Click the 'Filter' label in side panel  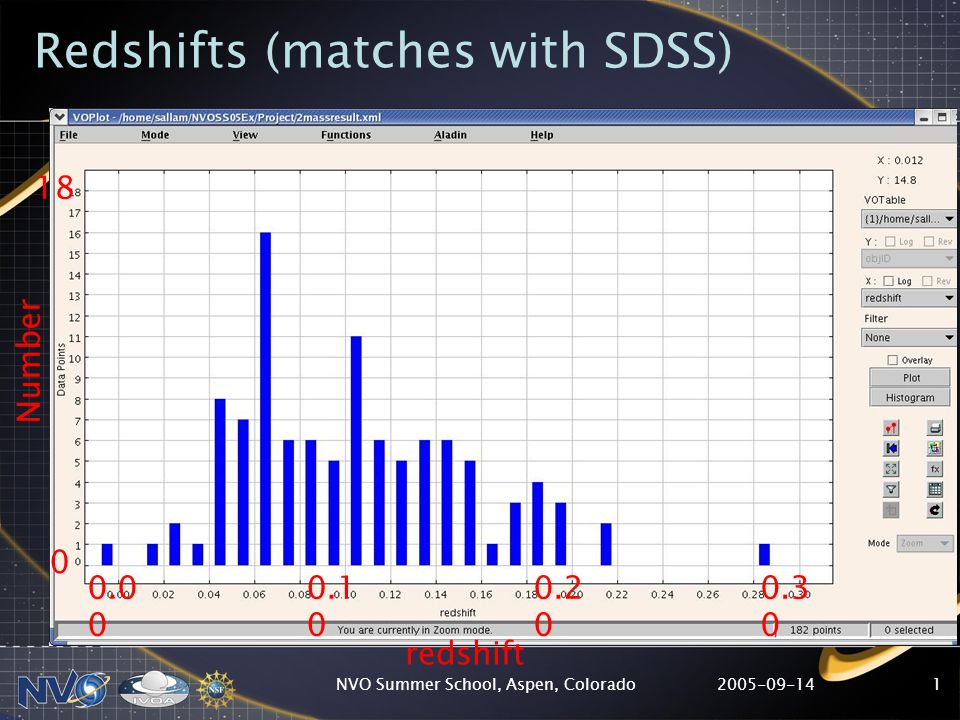point(876,318)
